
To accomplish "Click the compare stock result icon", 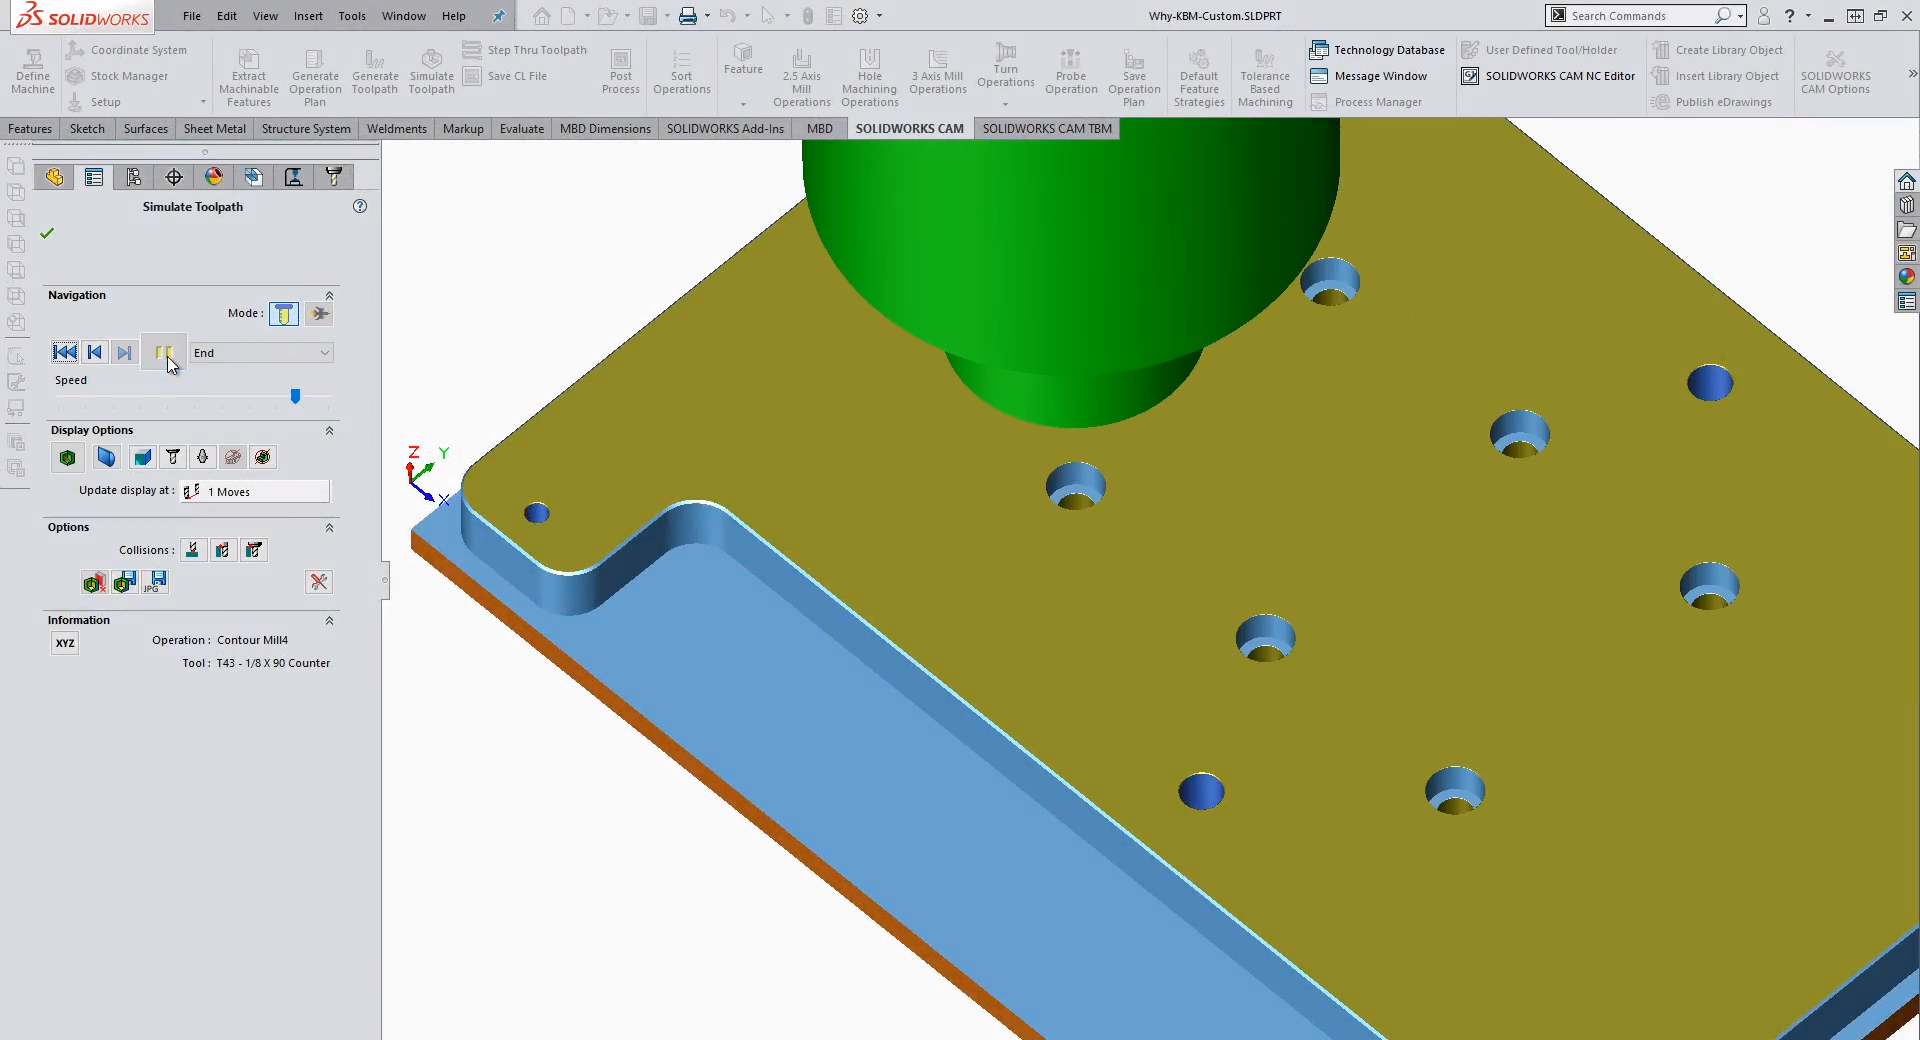I will pyautogui.click(x=94, y=582).
